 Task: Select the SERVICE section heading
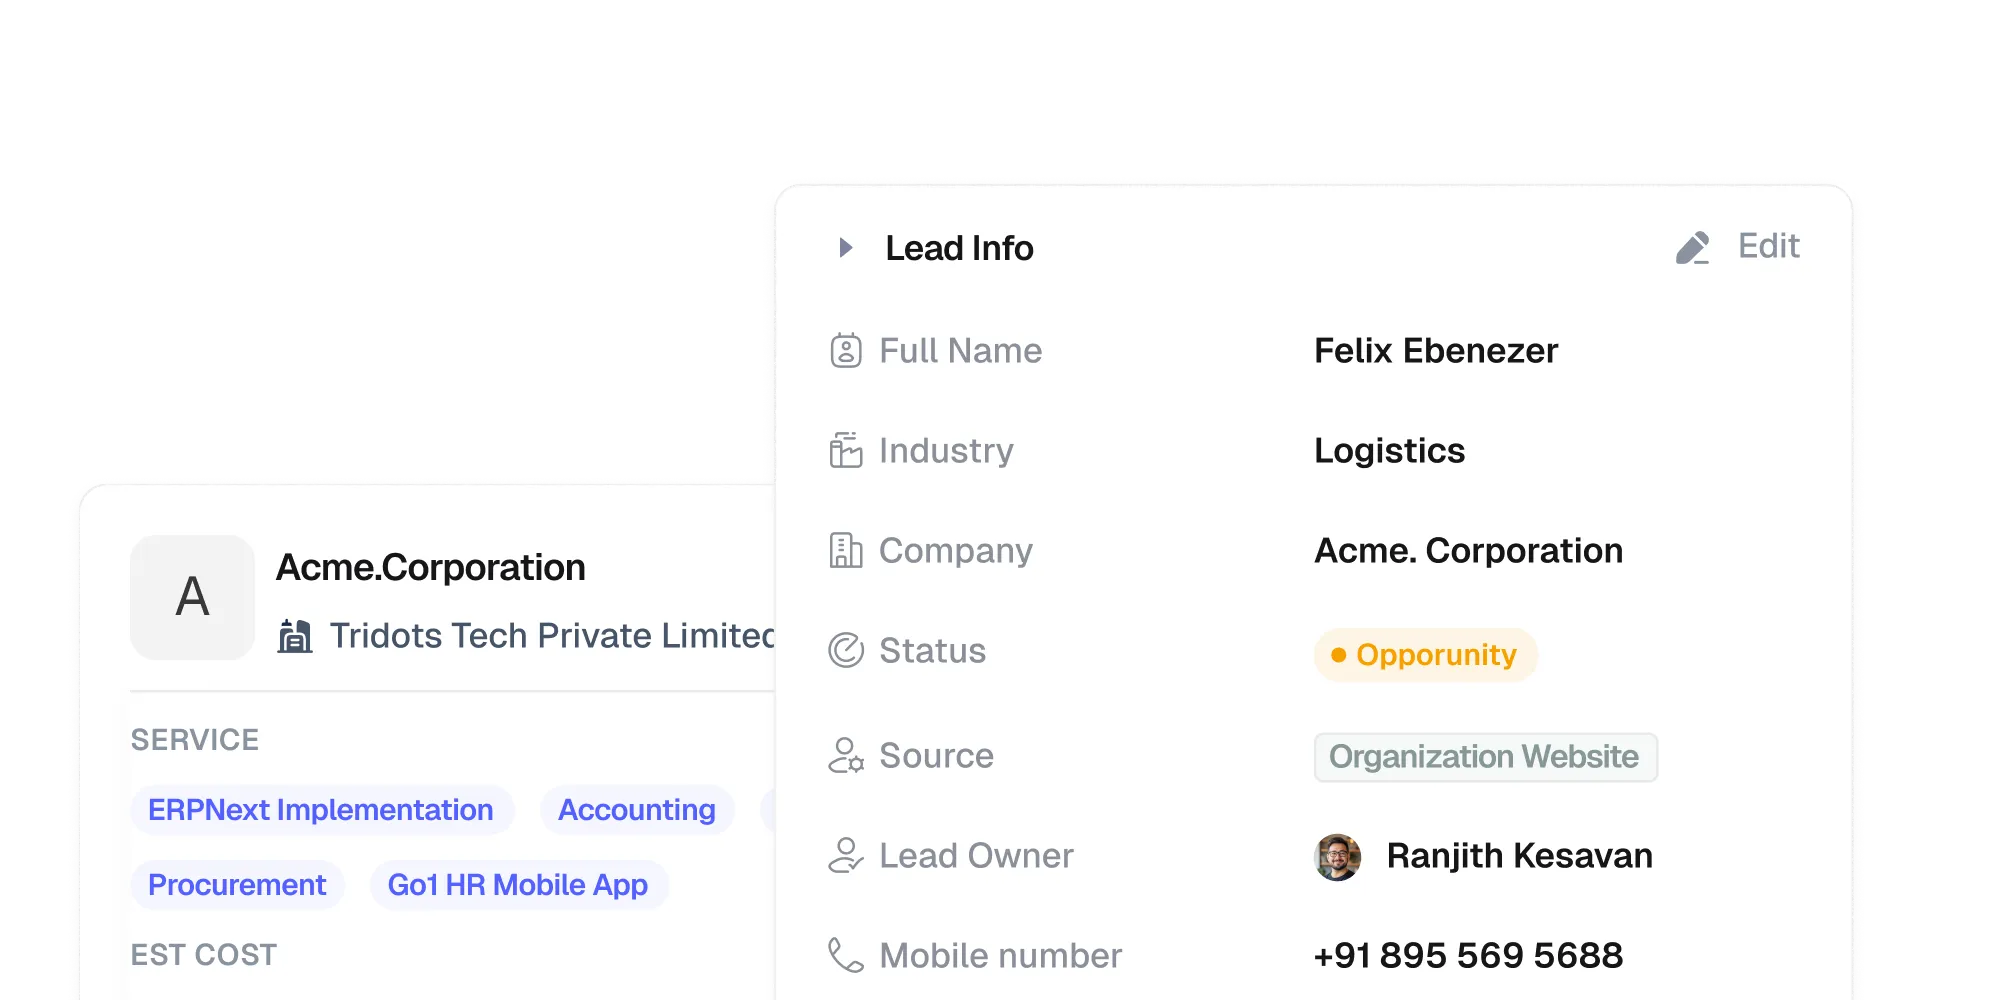pyautogui.click(x=196, y=740)
